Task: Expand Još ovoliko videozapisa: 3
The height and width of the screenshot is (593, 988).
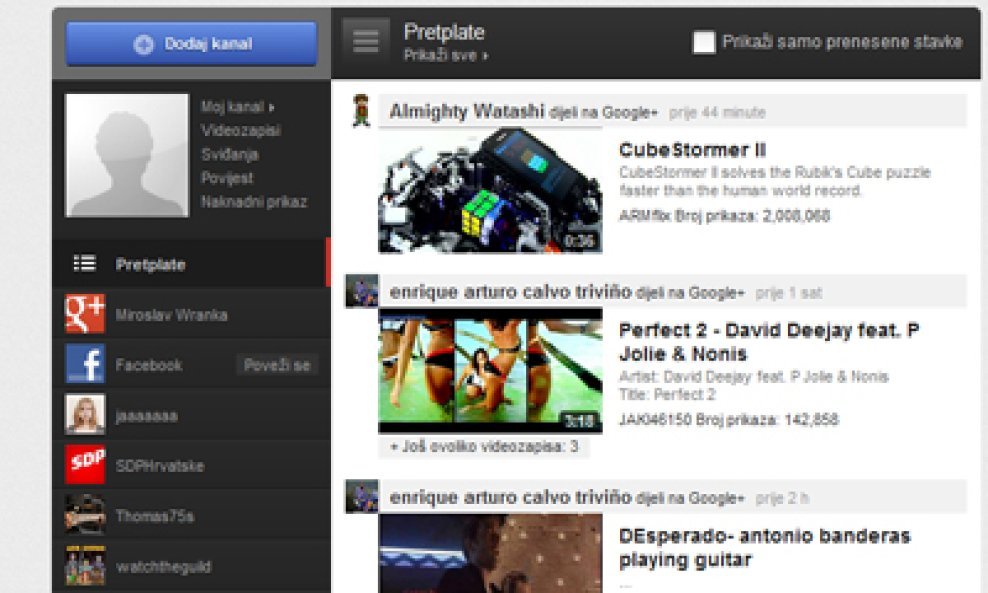Action: (484, 447)
